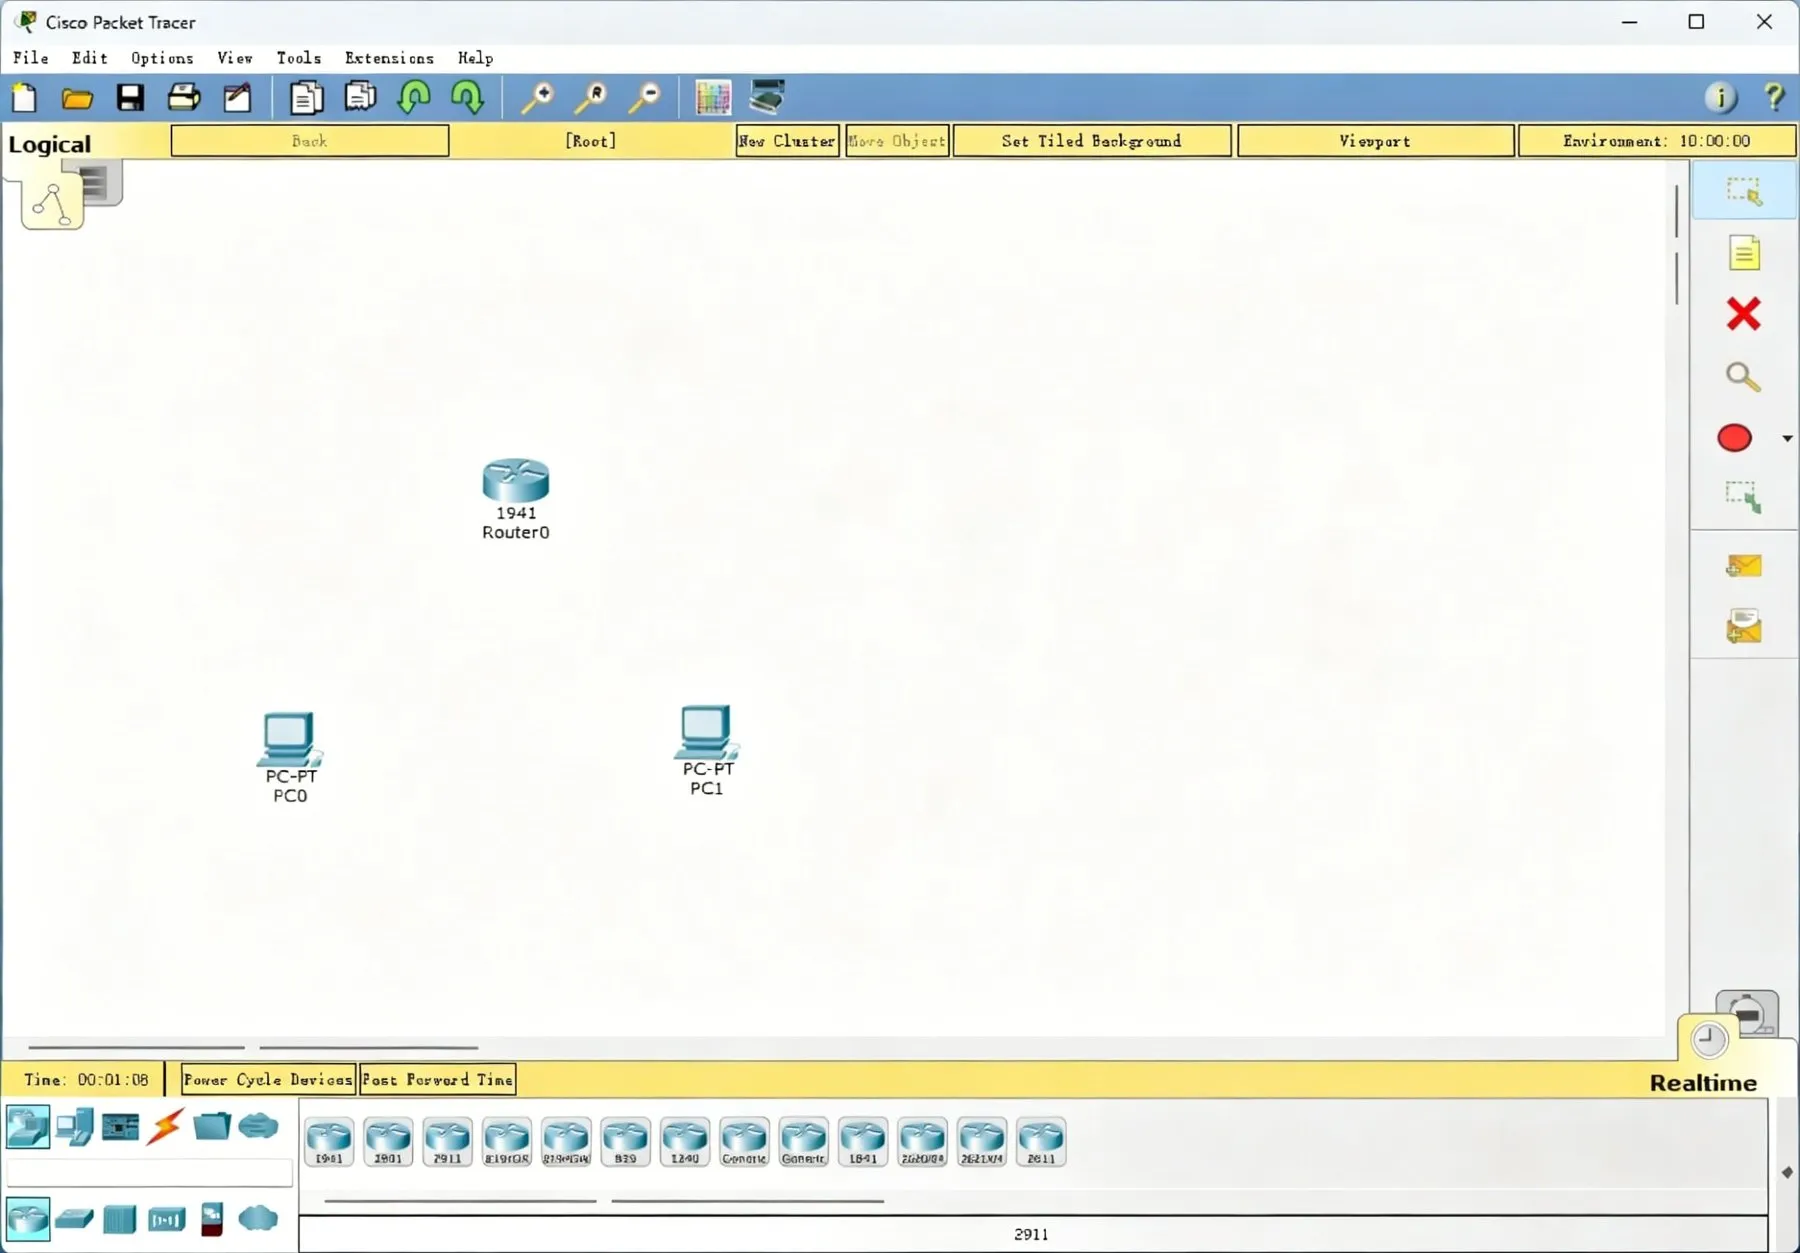The image size is (1800, 1253).
Task: Redo the last action
Action: [x=467, y=97]
